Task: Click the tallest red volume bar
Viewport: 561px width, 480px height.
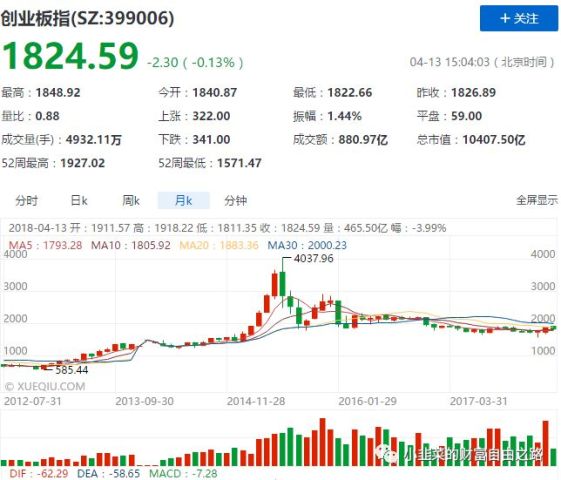Action: click(322, 442)
